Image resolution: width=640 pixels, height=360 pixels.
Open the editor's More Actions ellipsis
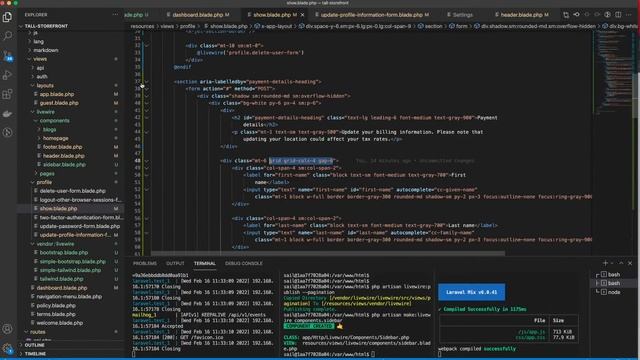629,15
